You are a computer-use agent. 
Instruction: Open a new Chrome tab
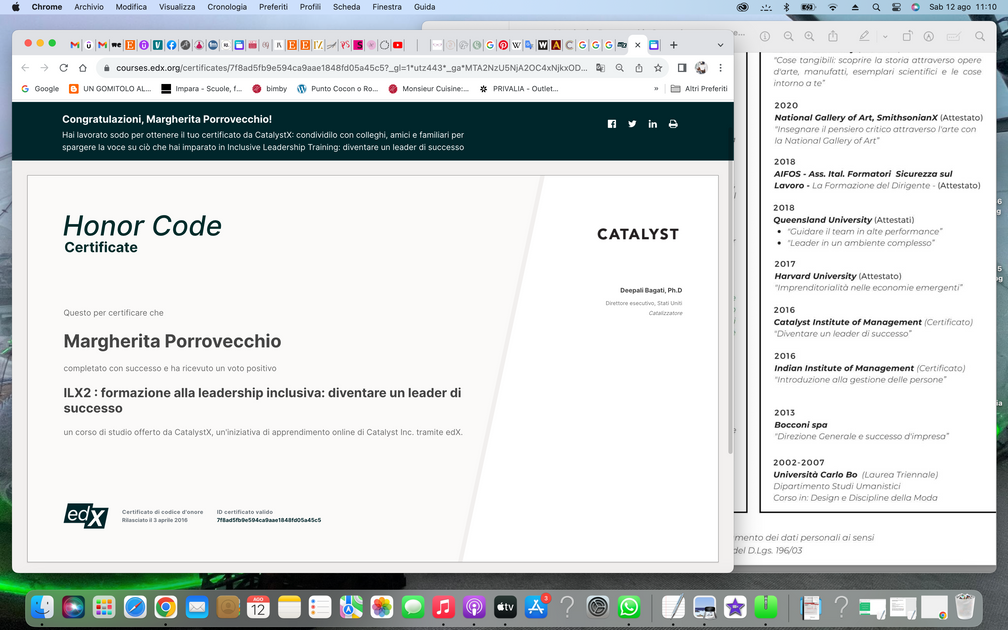[674, 45]
